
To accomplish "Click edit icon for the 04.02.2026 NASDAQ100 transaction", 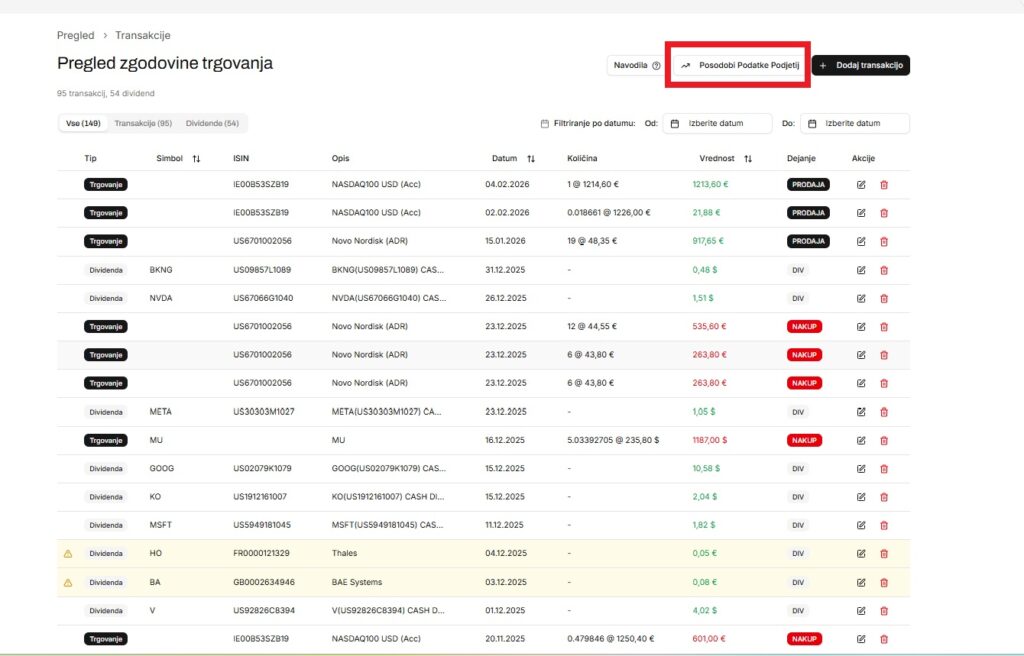I will [861, 185].
